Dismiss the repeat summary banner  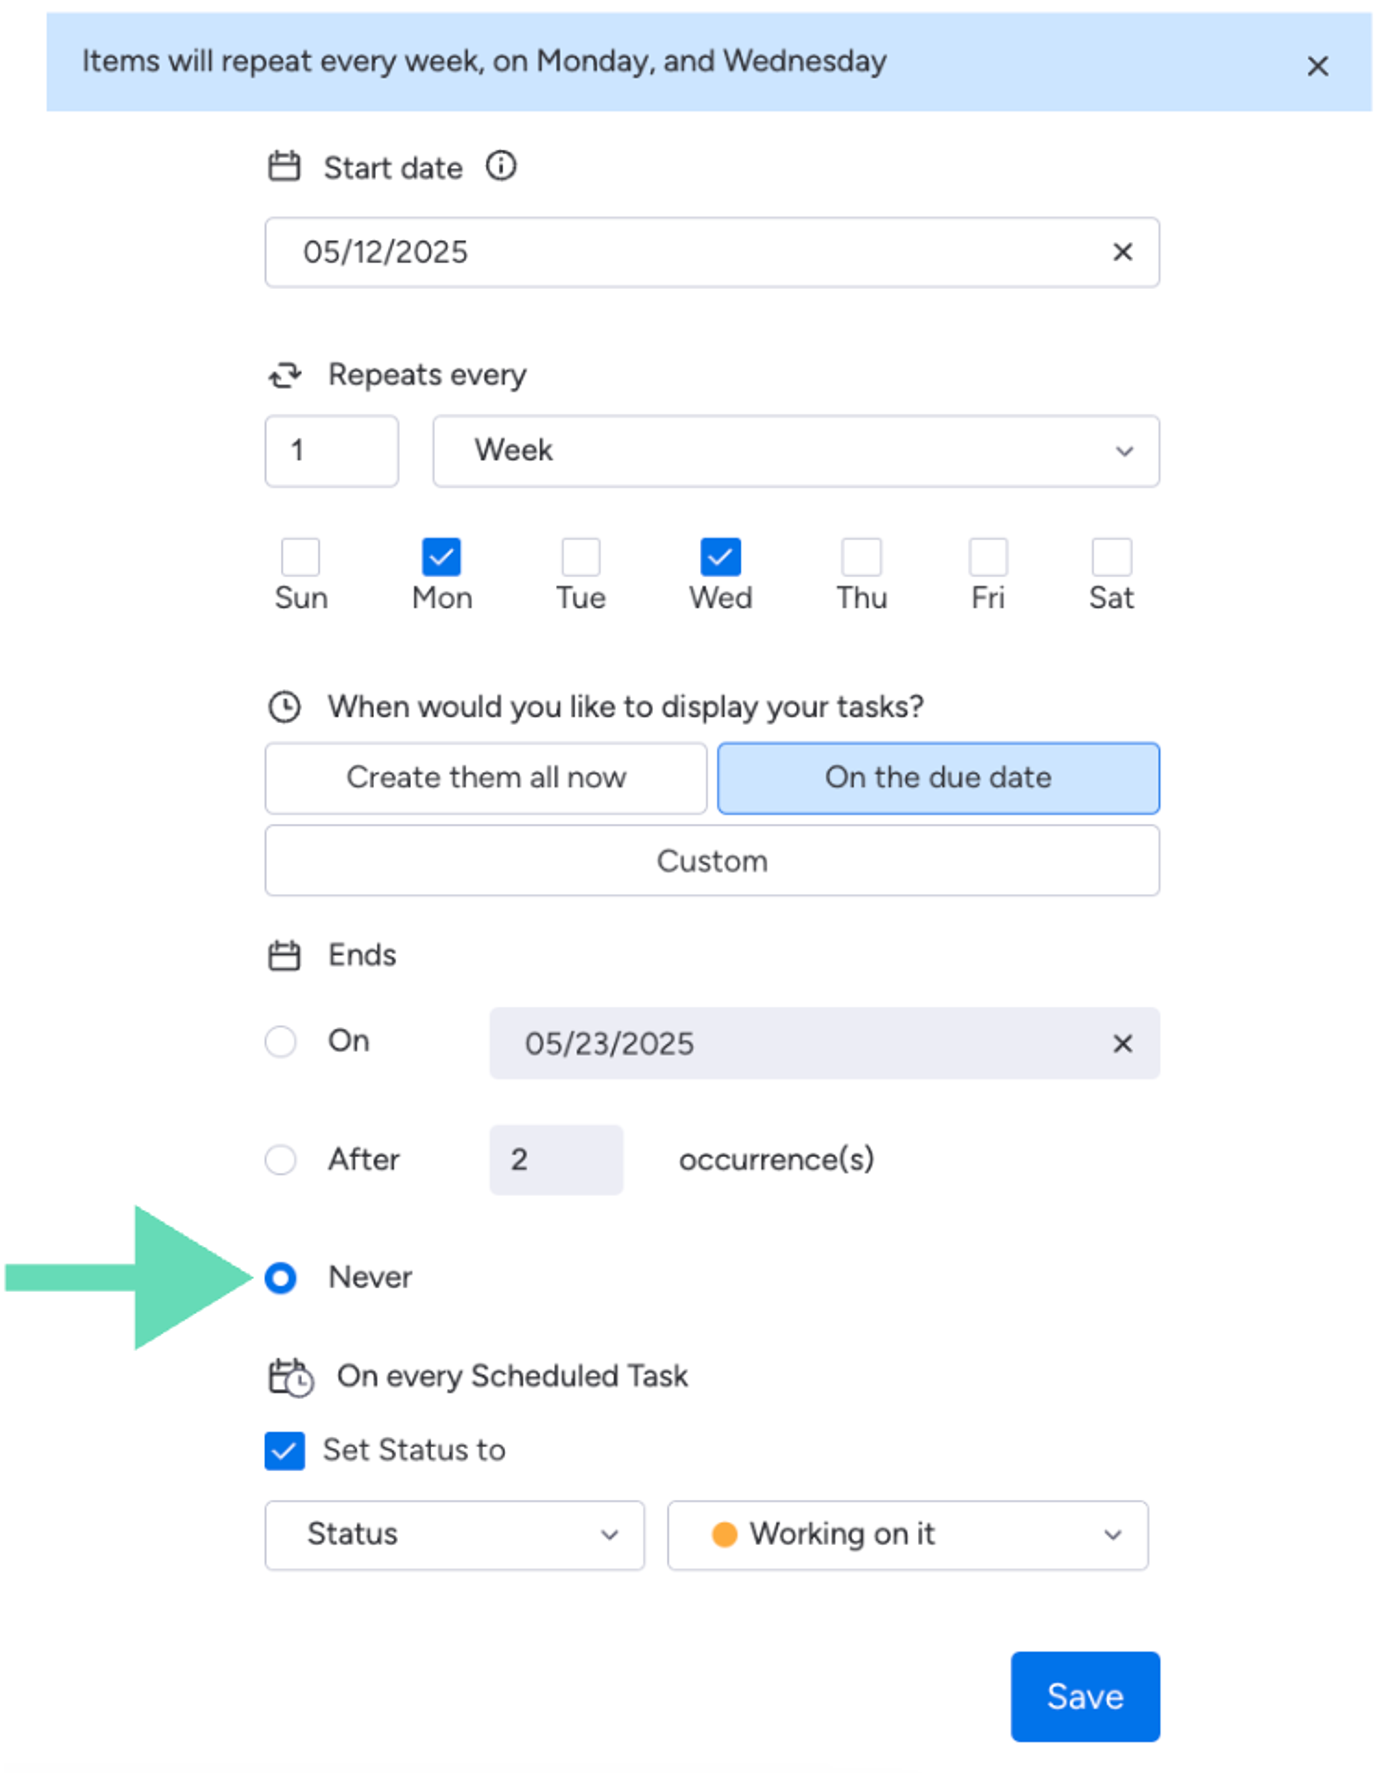coord(1317,66)
